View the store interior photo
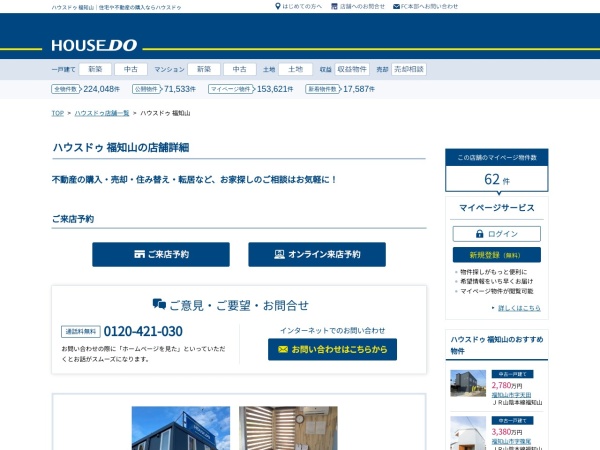The height and width of the screenshot is (450, 600). point(288,428)
